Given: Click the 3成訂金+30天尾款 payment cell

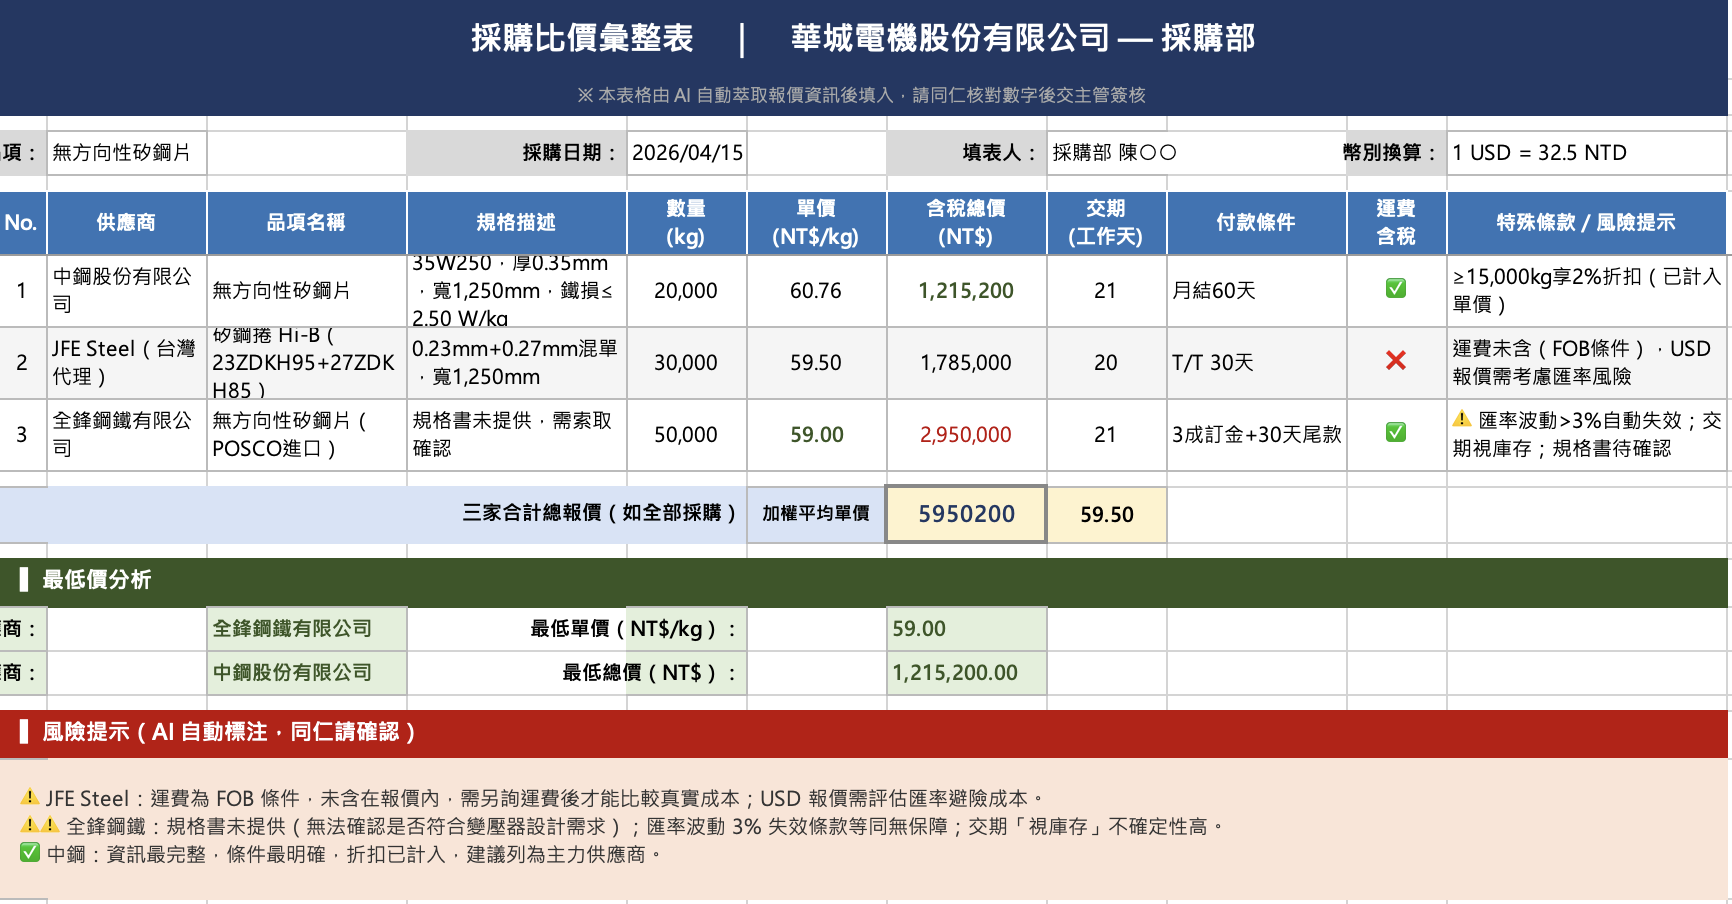Looking at the screenshot, I should (1257, 435).
